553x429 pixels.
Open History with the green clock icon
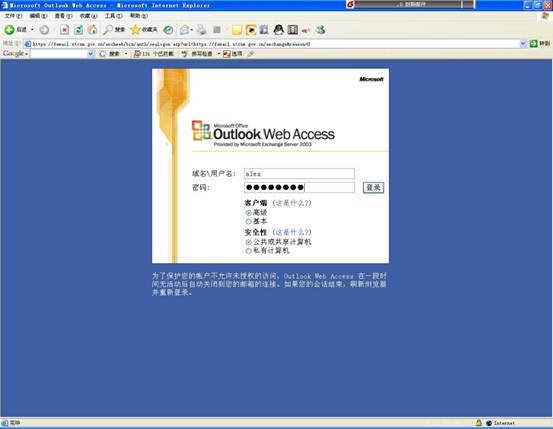click(168, 30)
